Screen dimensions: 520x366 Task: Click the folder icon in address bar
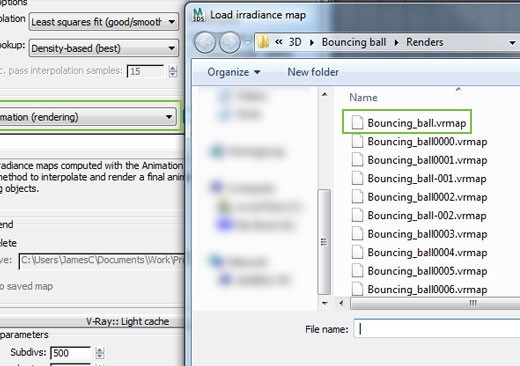pos(263,42)
